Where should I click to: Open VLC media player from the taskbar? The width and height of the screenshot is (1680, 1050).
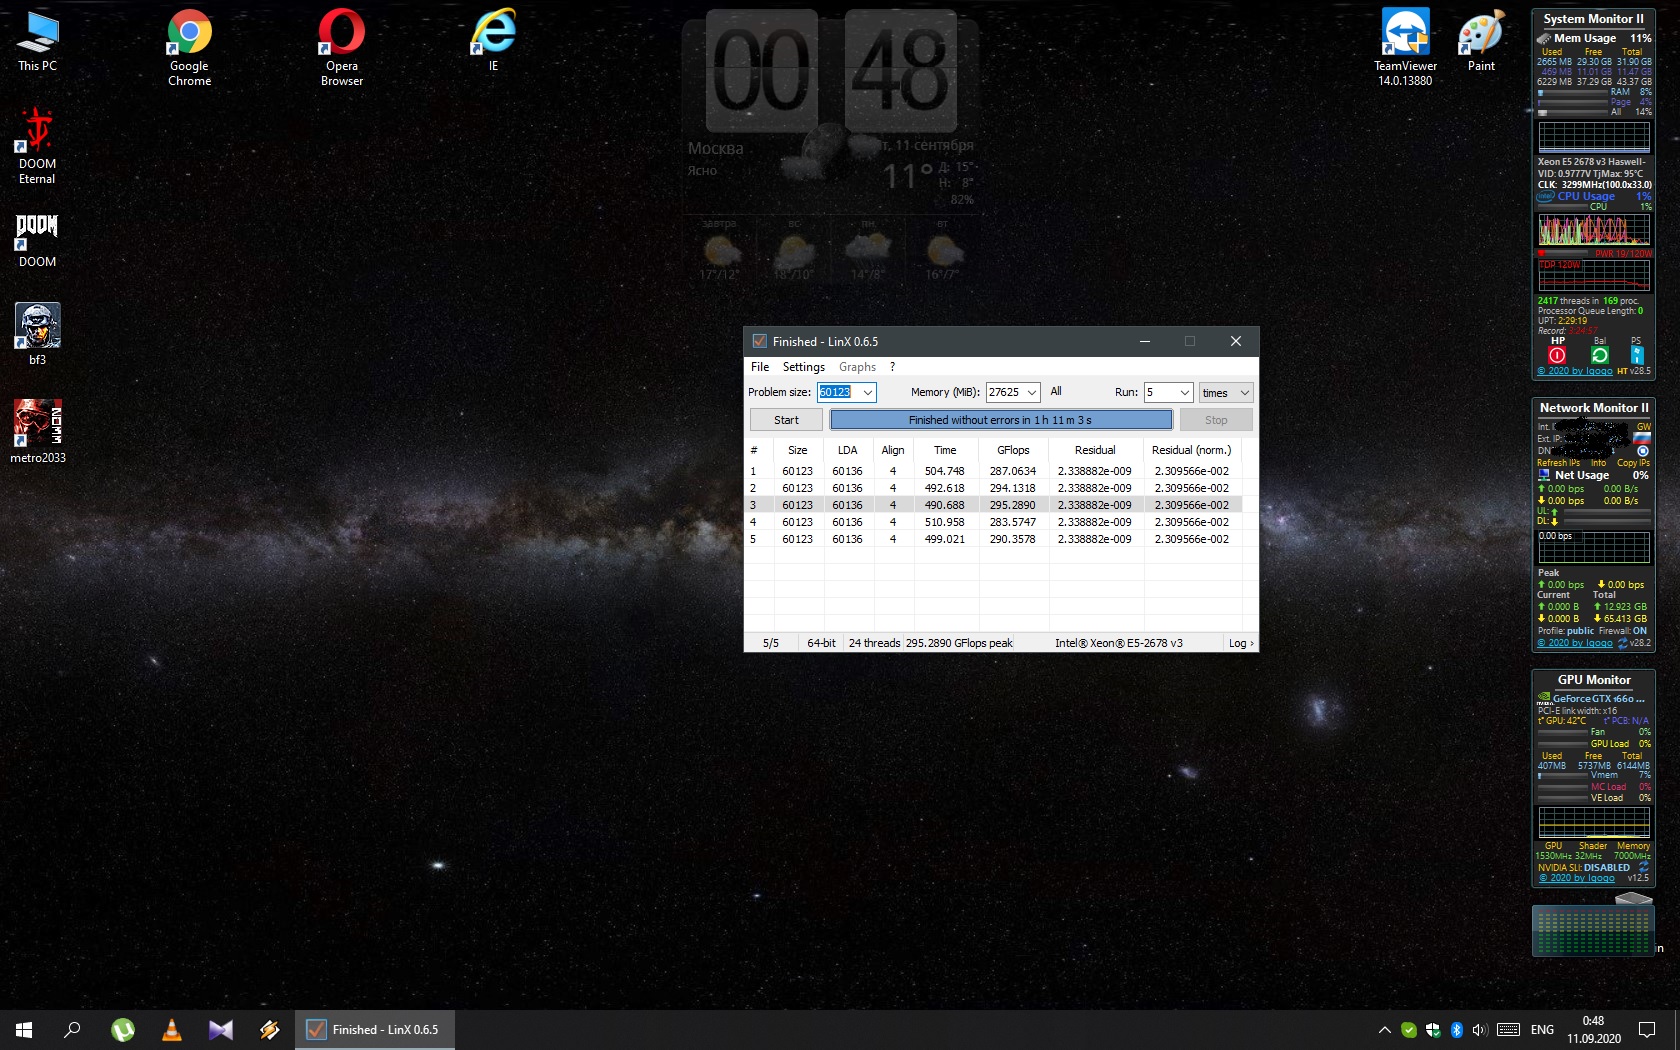(172, 1030)
